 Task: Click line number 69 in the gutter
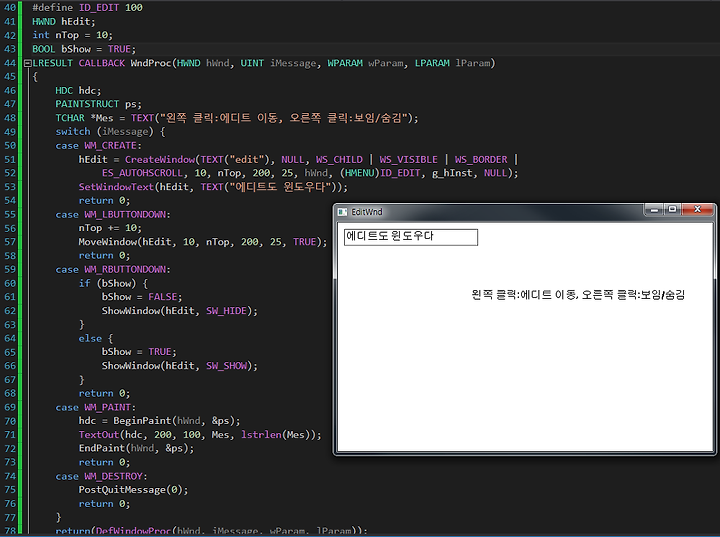[10, 407]
